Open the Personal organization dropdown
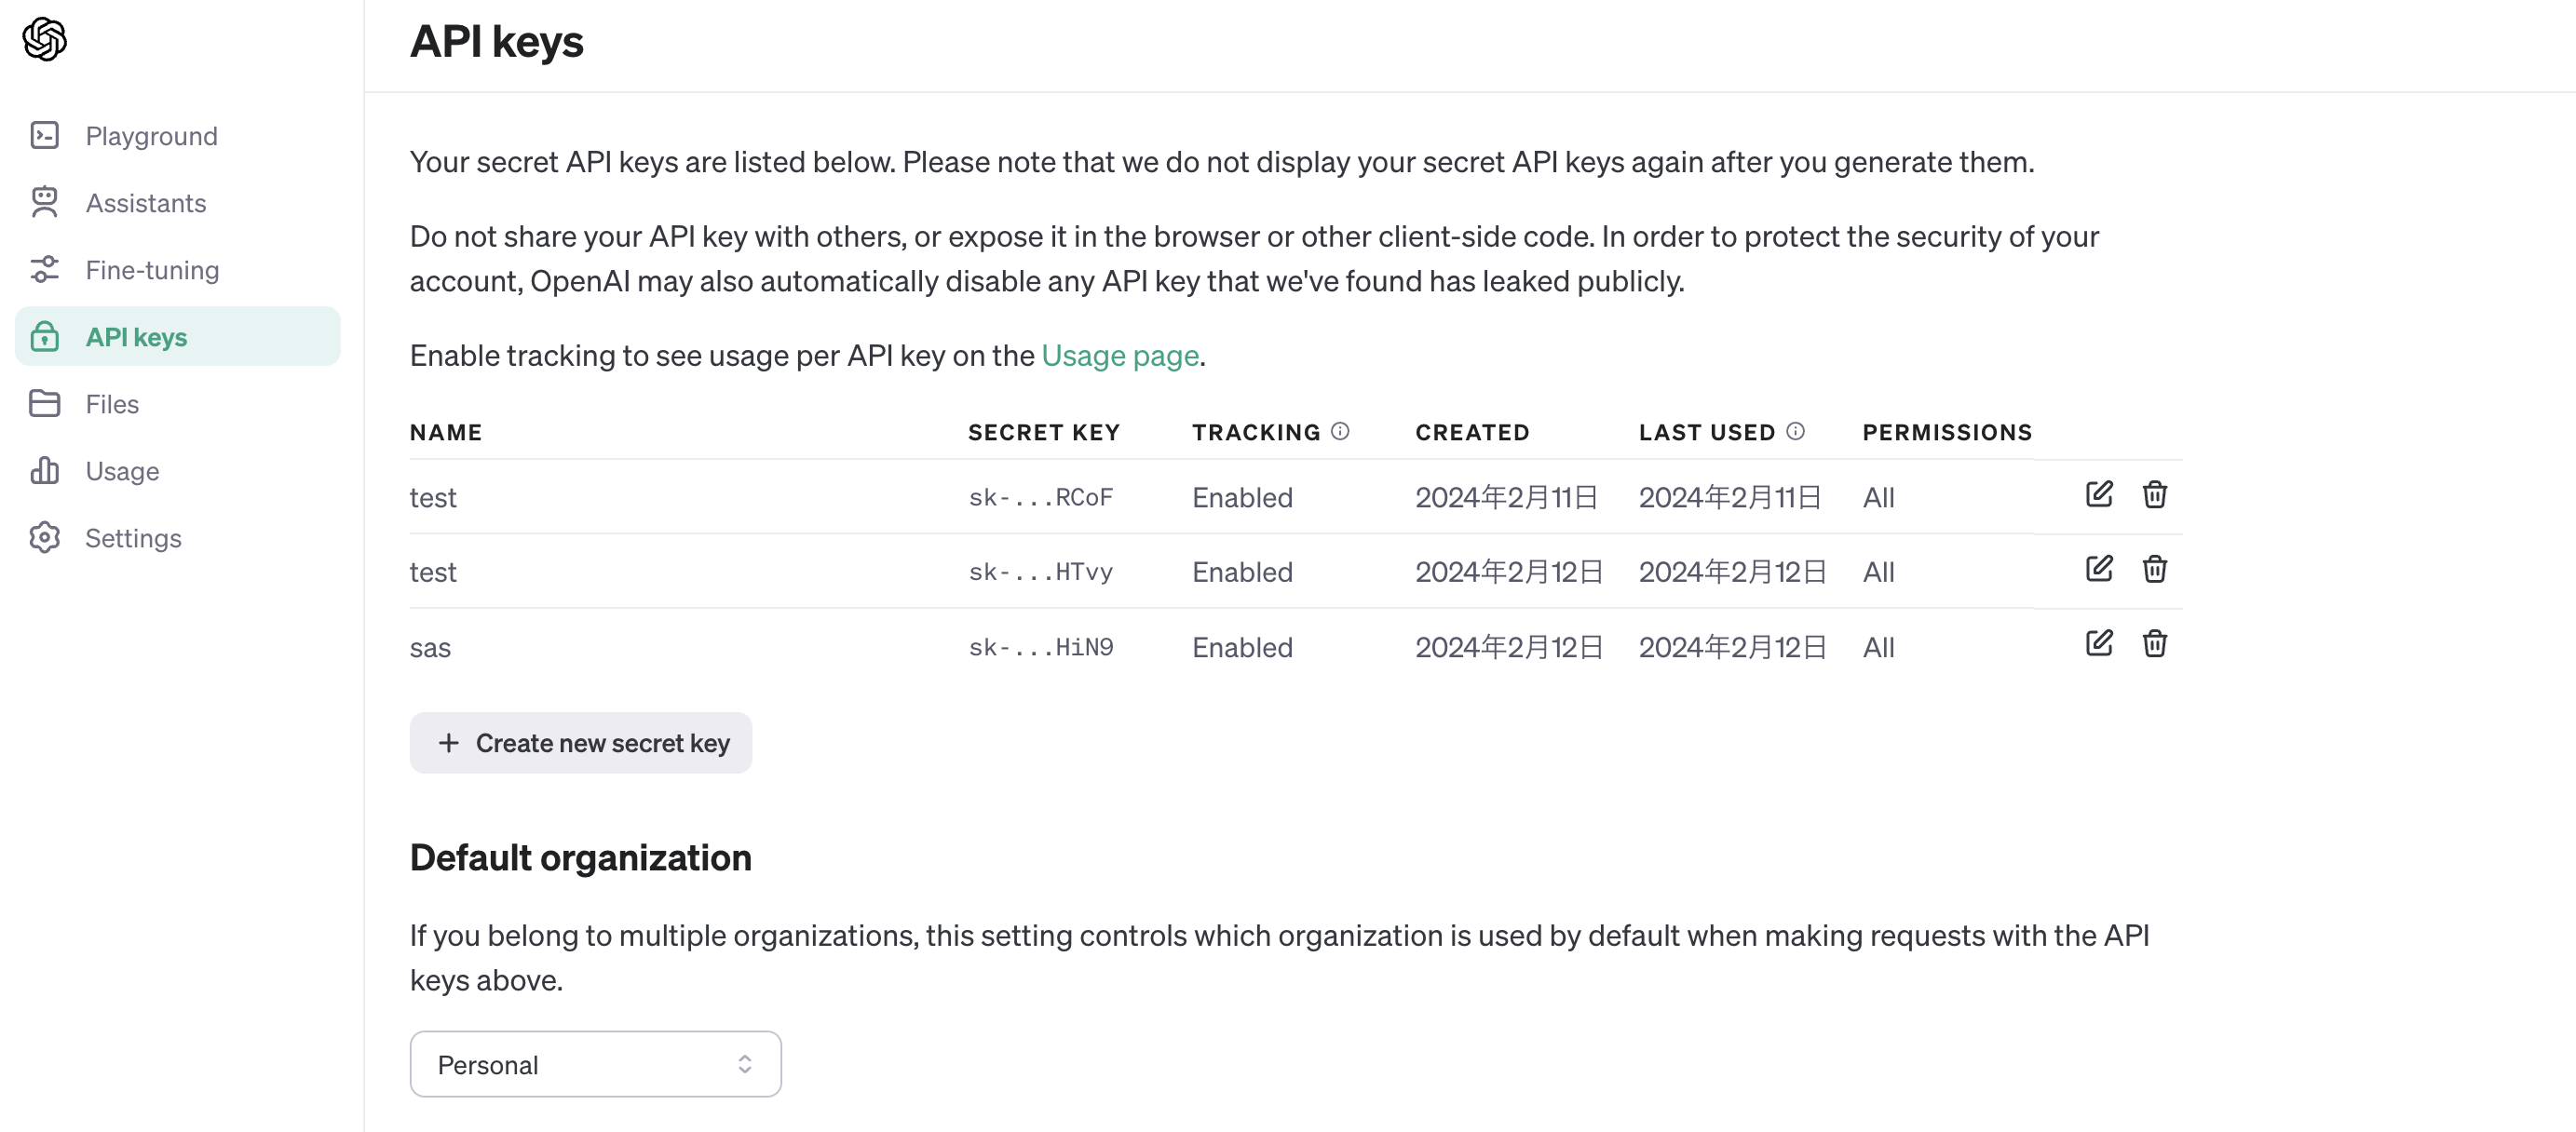This screenshot has width=2576, height=1132. tap(595, 1064)
